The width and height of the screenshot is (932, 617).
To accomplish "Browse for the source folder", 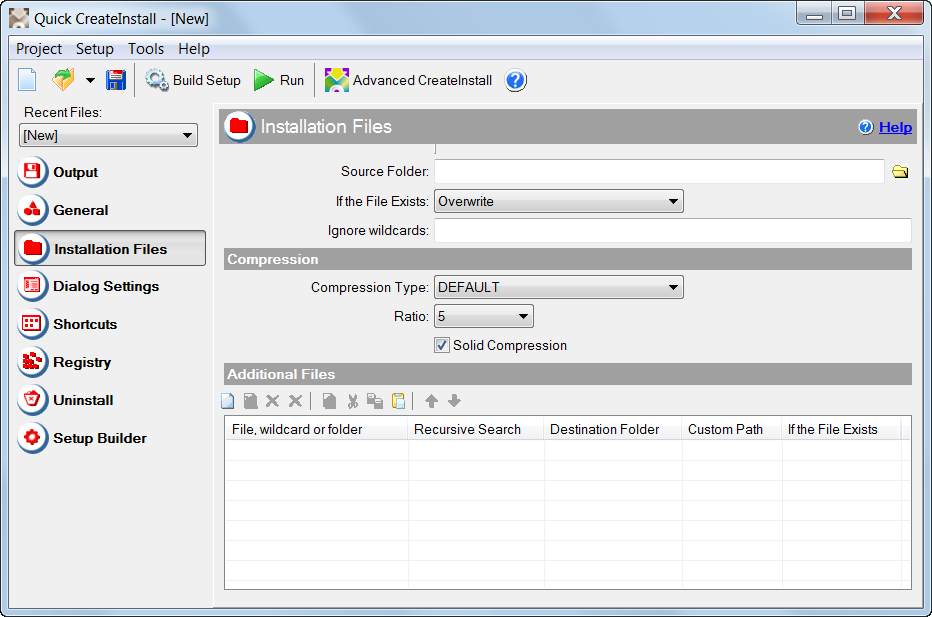I will point(900,172).
